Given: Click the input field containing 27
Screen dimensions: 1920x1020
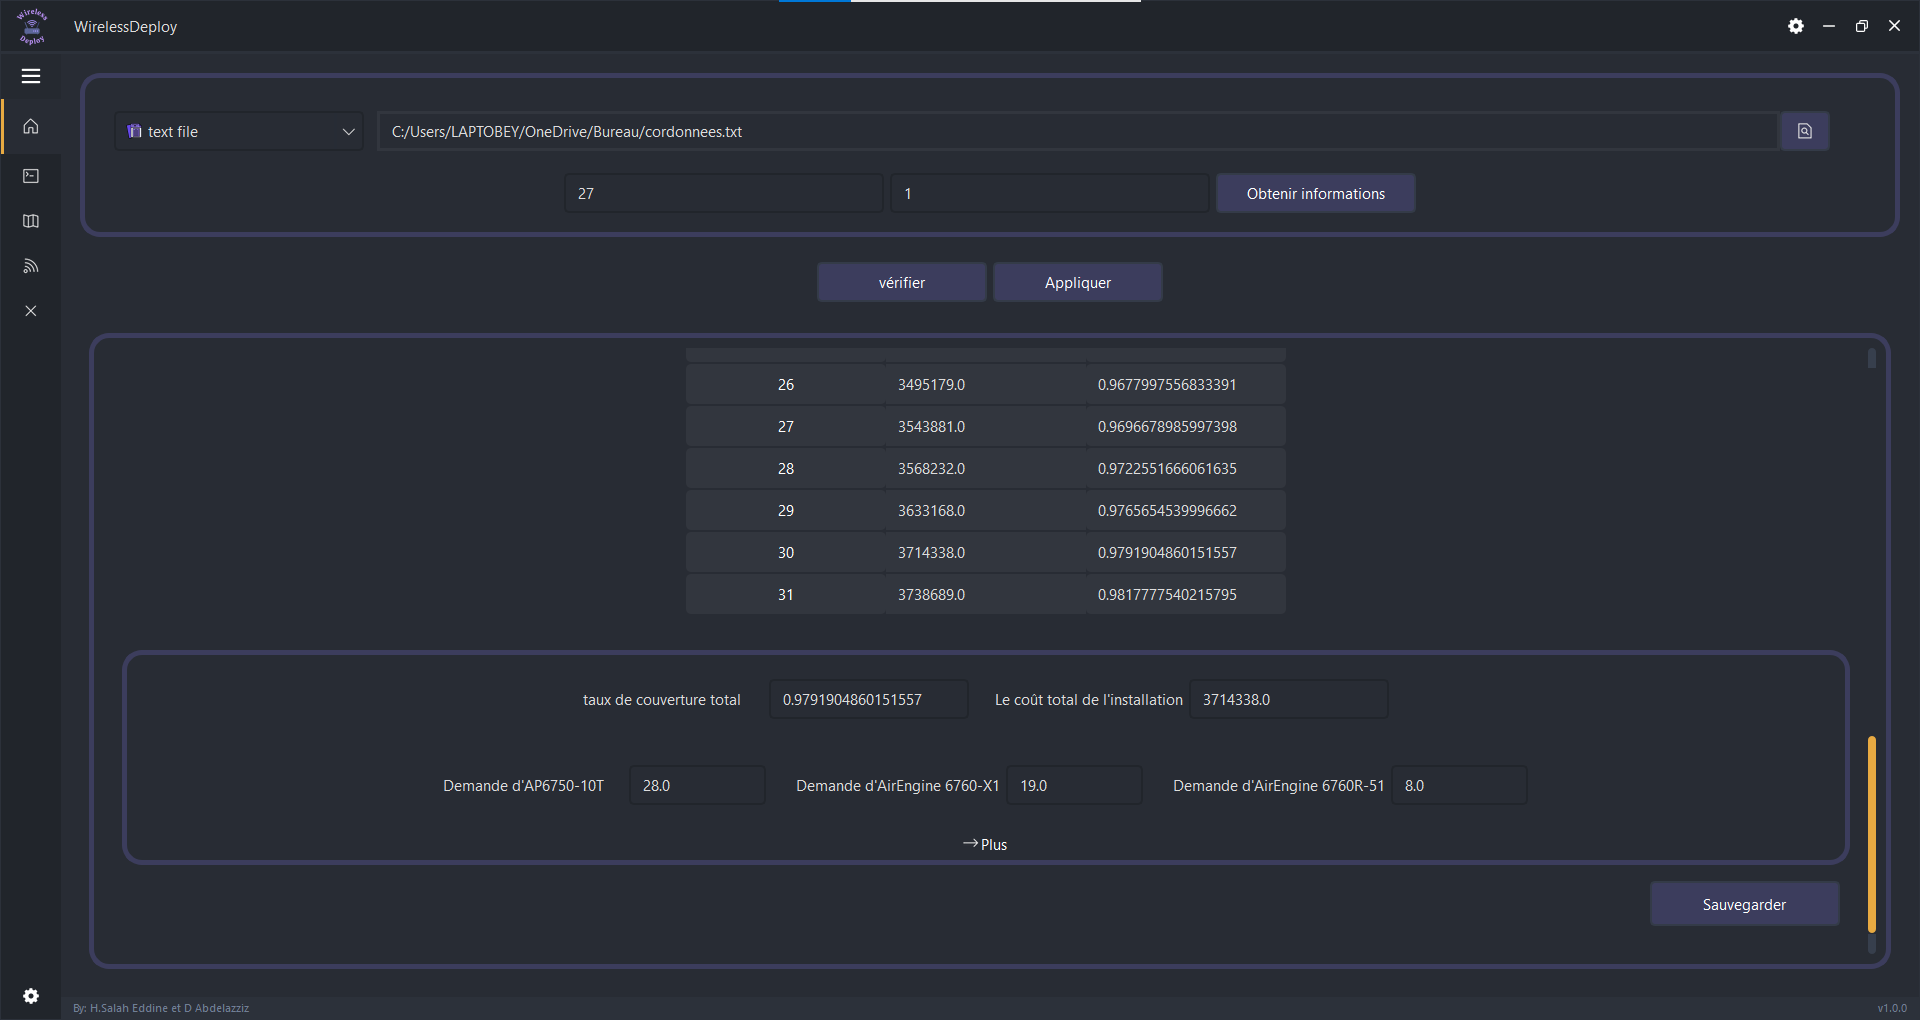Looking at the screenshot, I should point(723,193).
